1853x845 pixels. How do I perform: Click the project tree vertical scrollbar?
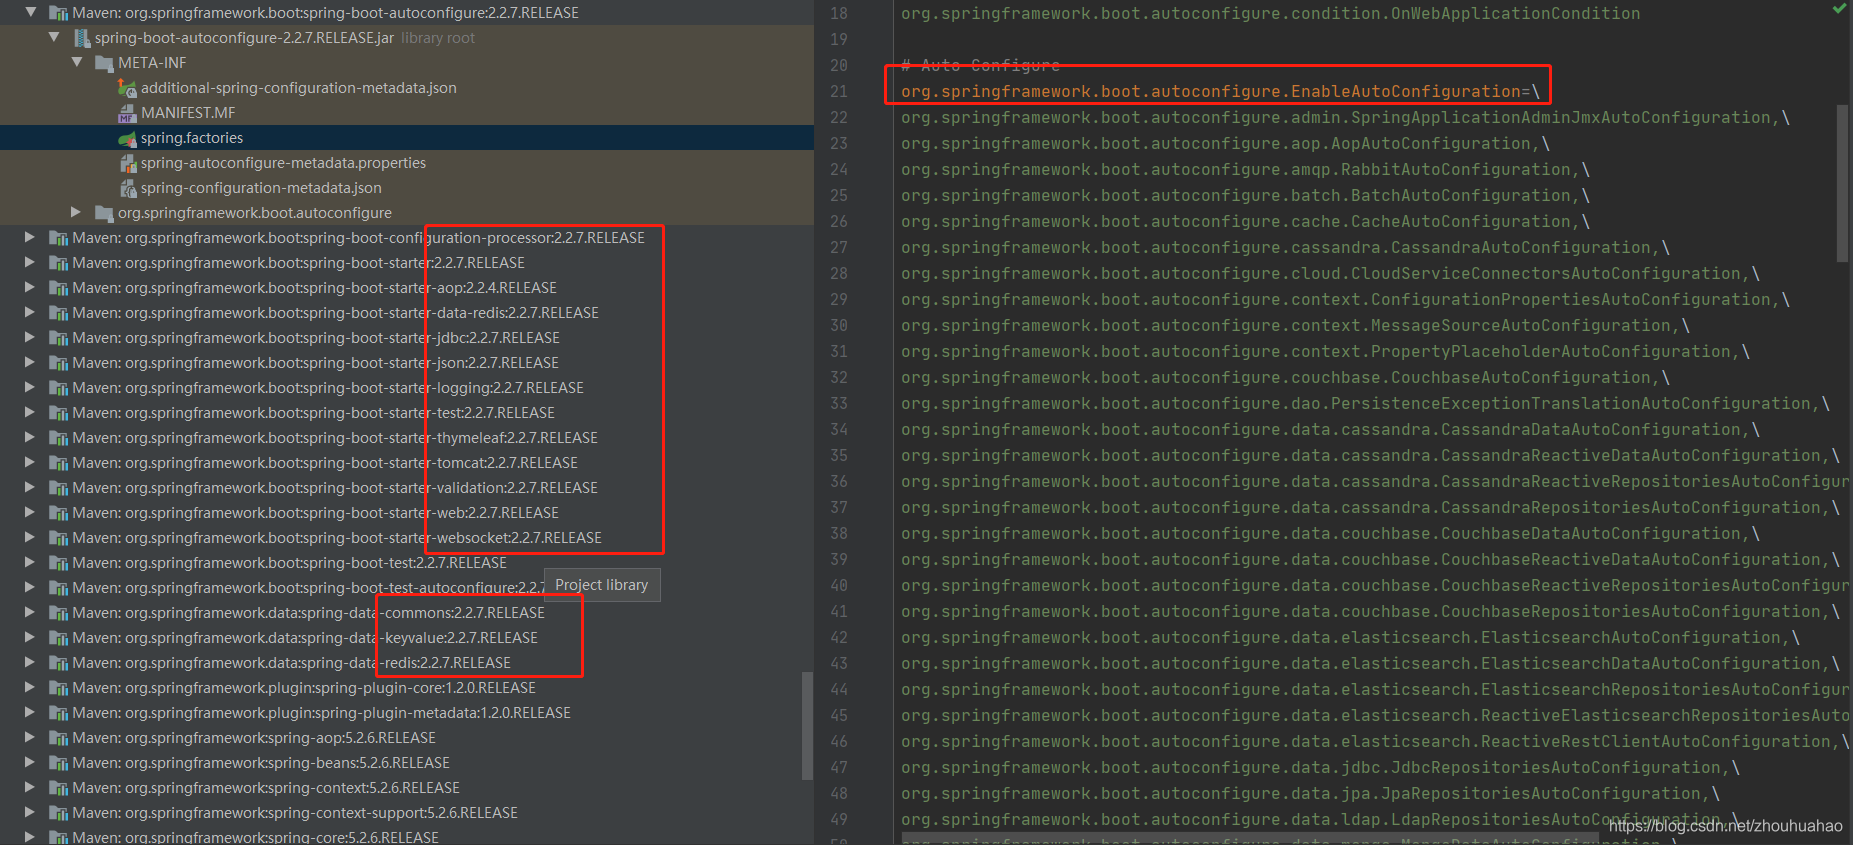(x=807, y=725)
